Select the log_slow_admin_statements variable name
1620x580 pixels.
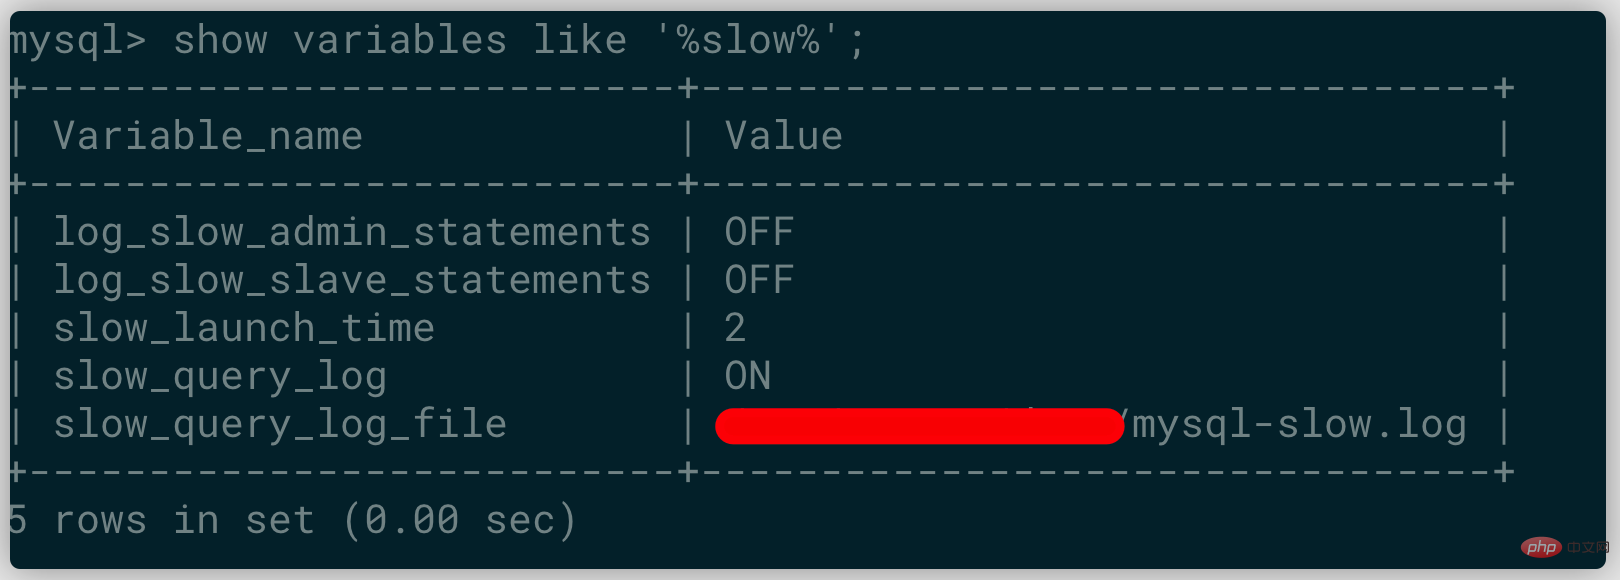click(352, 232)
